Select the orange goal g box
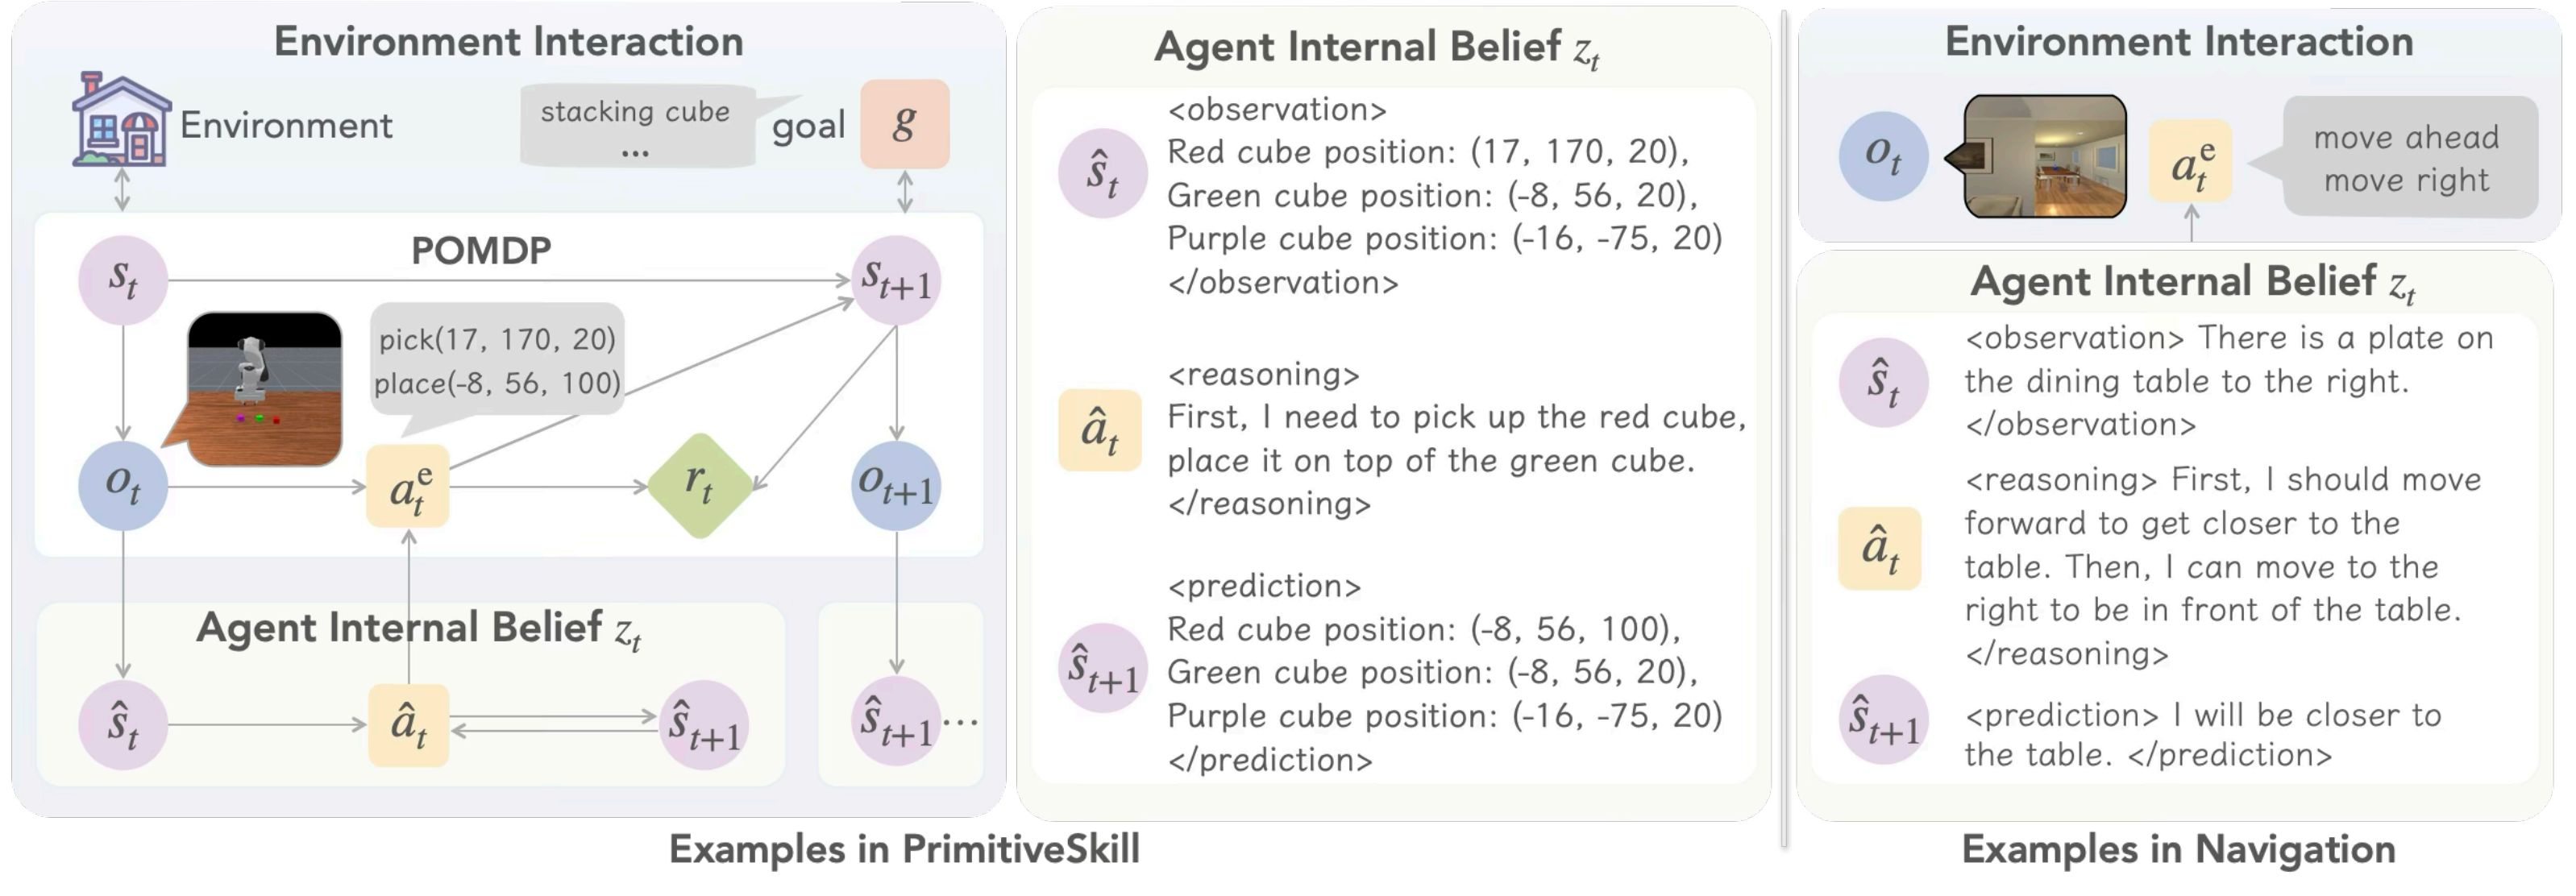The image size is (2576, 896). tap(904, 124)
